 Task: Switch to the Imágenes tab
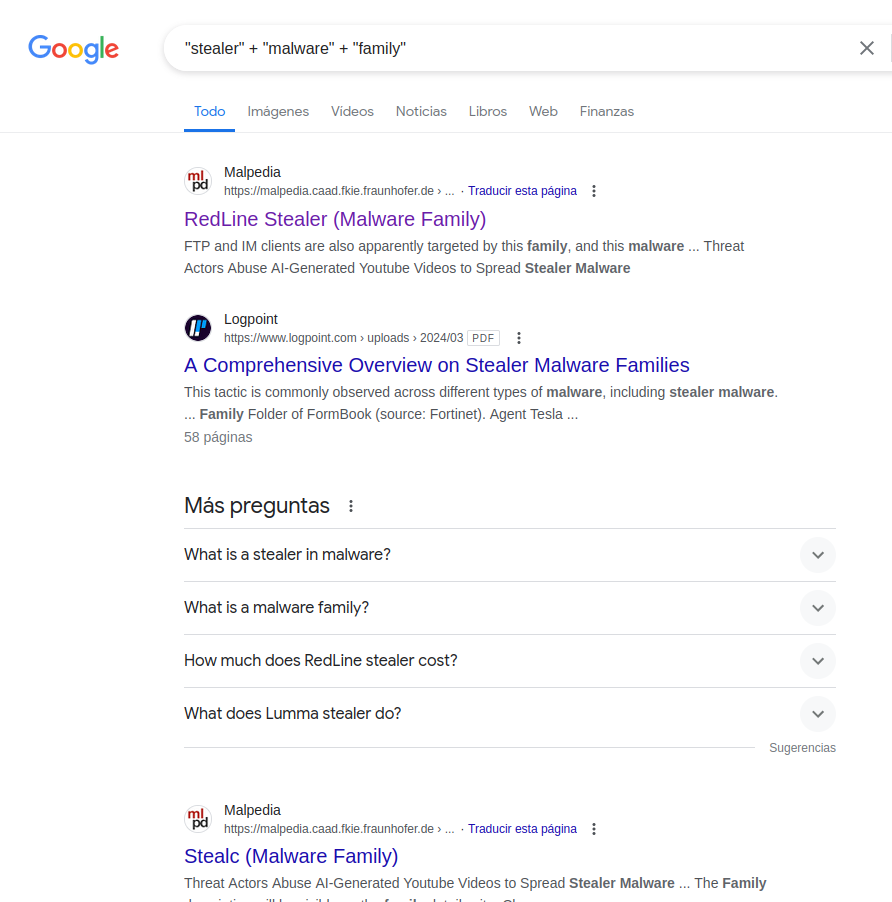tap(278, 111)
